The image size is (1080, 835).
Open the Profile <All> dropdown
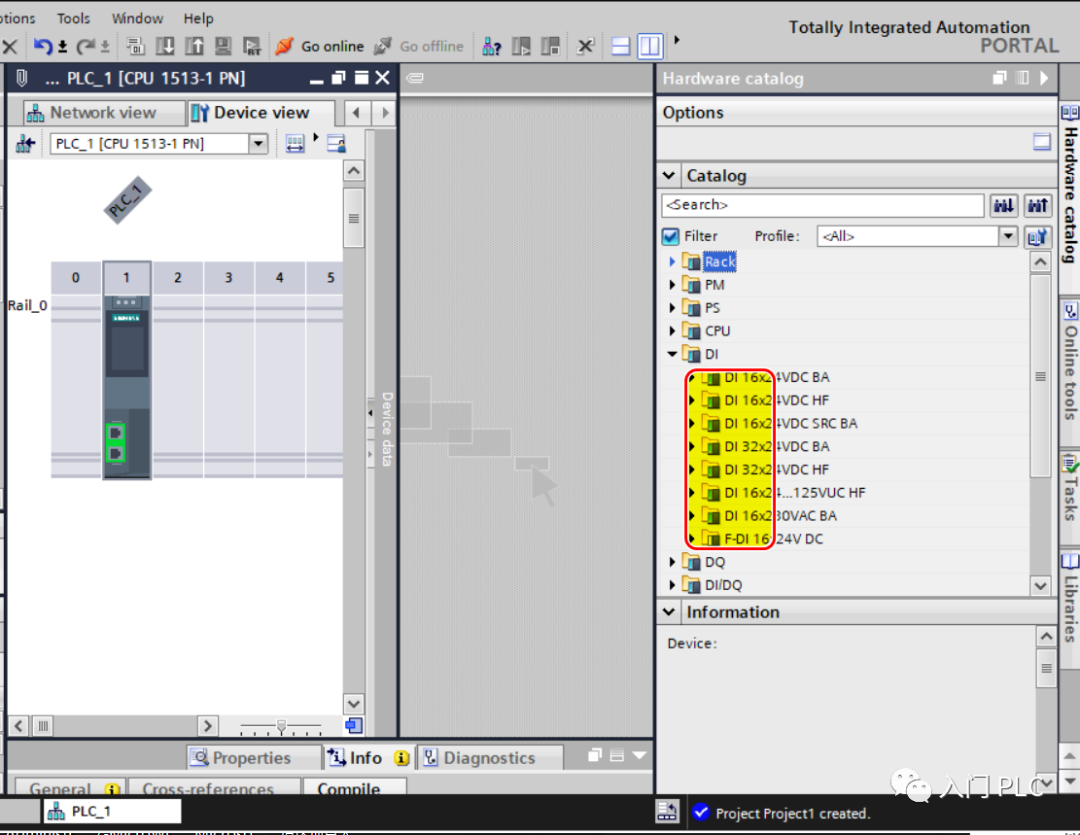click(x=1008, y=236)
